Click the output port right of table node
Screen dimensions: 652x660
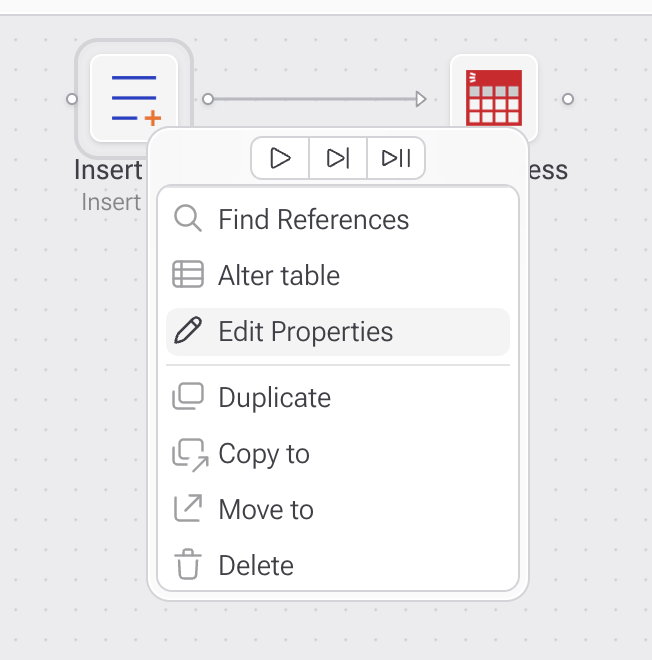[x=568, y=99]
